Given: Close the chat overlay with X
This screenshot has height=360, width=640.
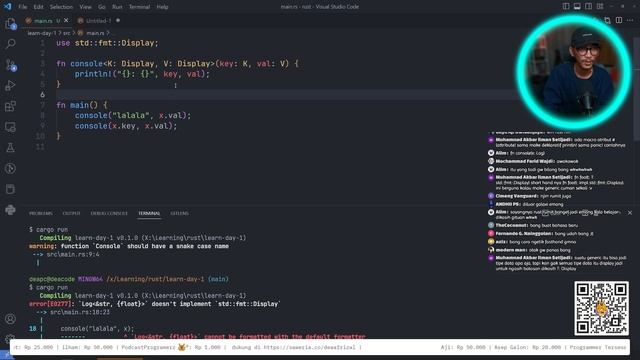Looking at the screenshot, I should point(630,213).
